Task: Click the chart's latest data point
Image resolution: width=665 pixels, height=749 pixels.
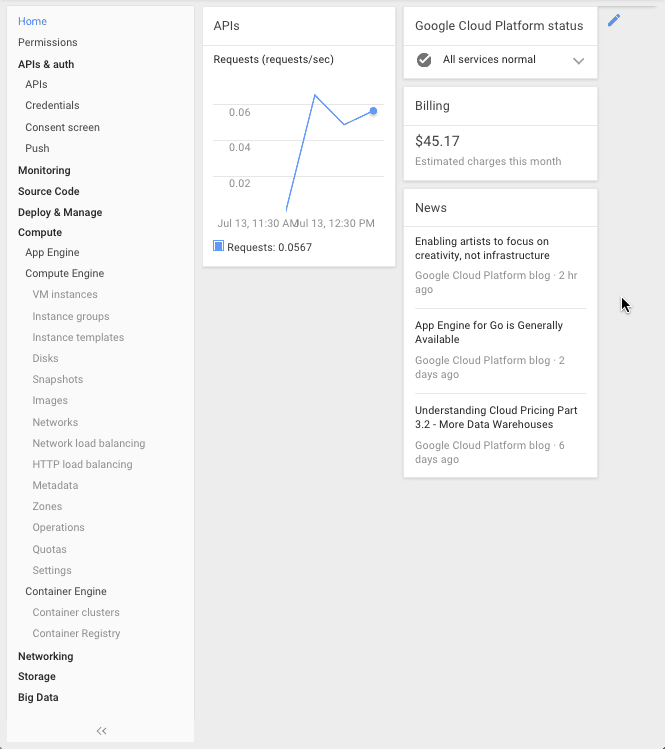Action: coord(373,111)
